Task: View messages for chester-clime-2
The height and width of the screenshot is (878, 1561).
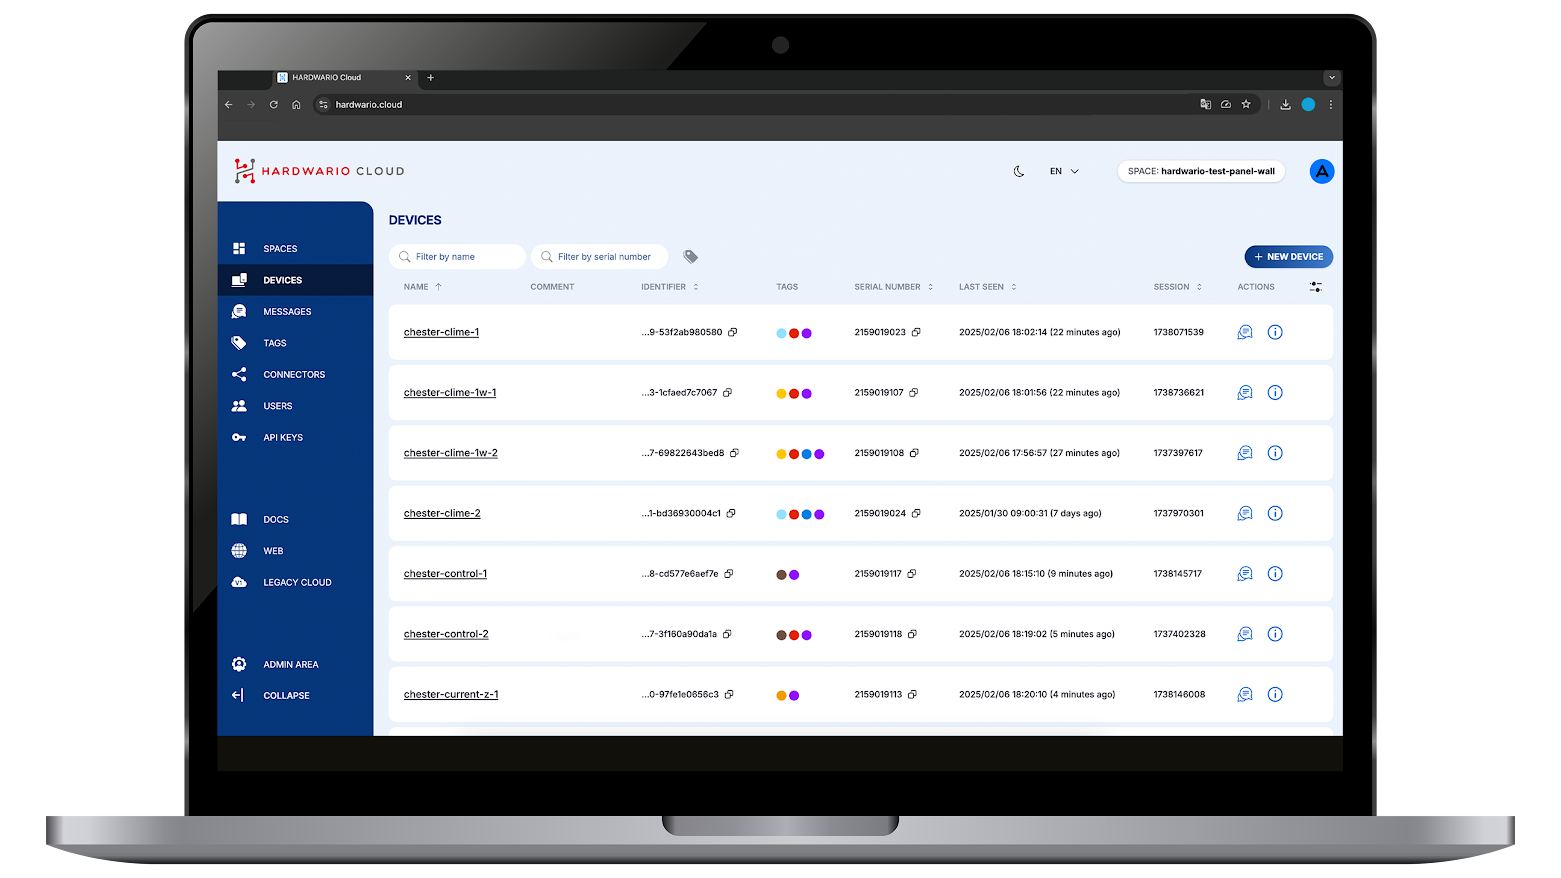Action: point(1245,513)
